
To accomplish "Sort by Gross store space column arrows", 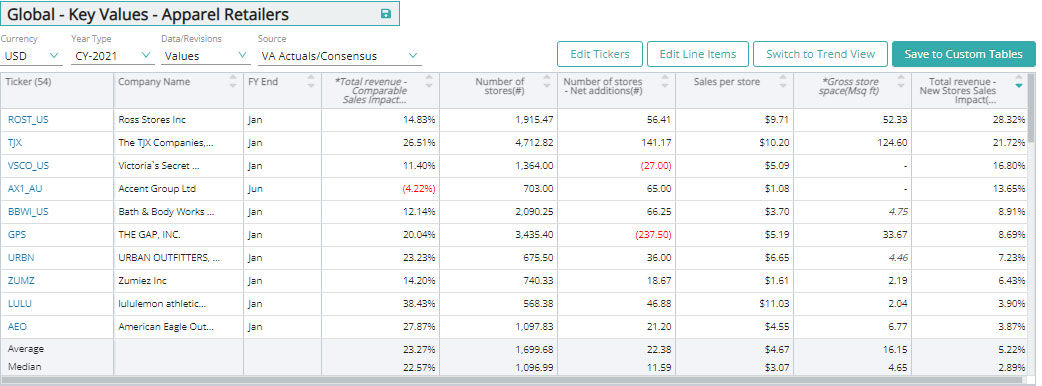I will point(901,81).
